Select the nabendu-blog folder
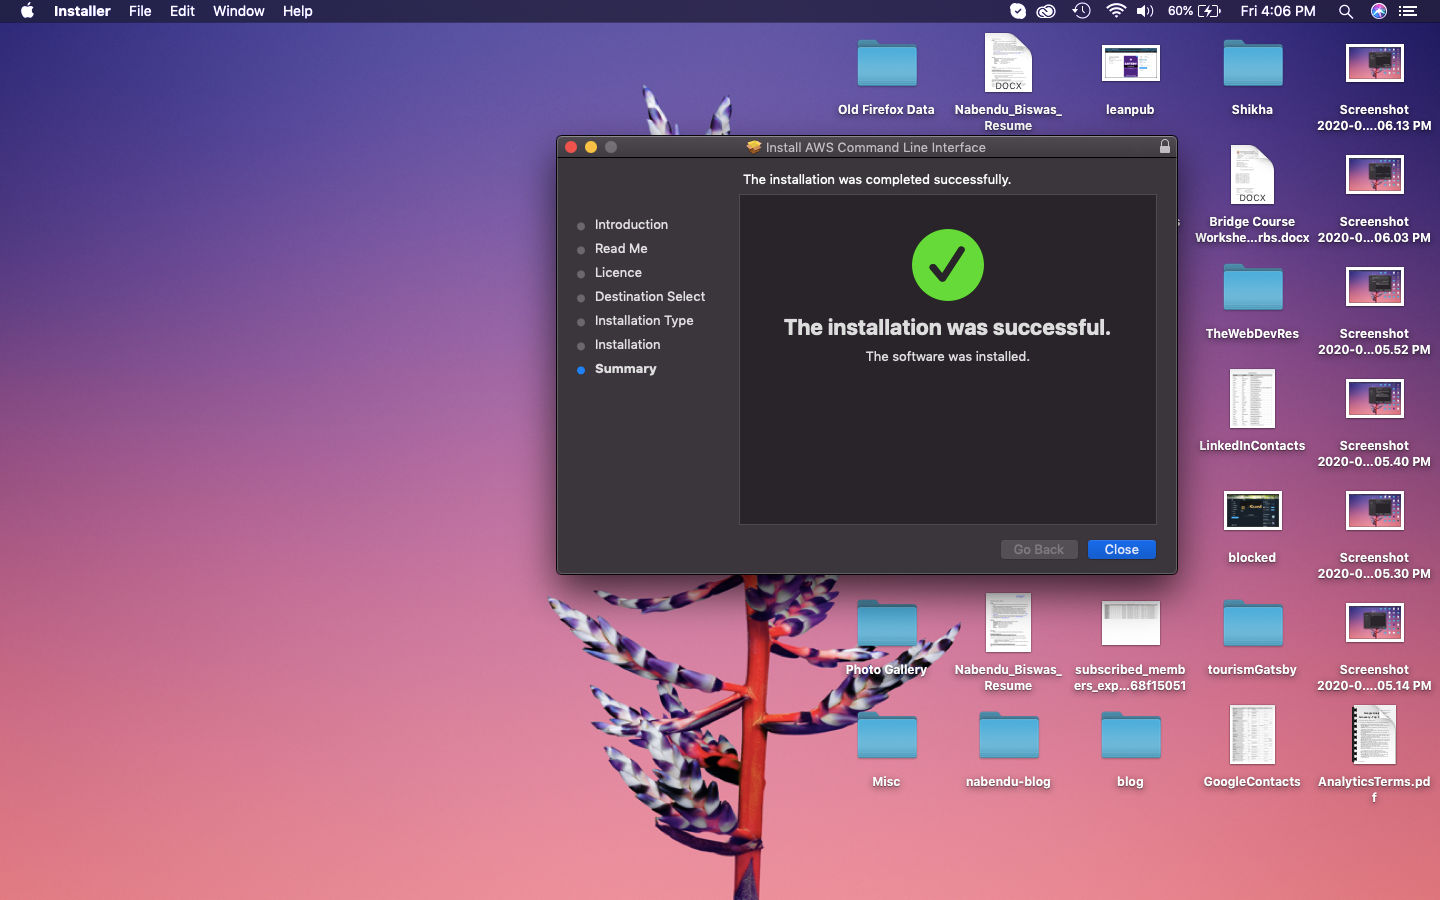 point(1008,736)
